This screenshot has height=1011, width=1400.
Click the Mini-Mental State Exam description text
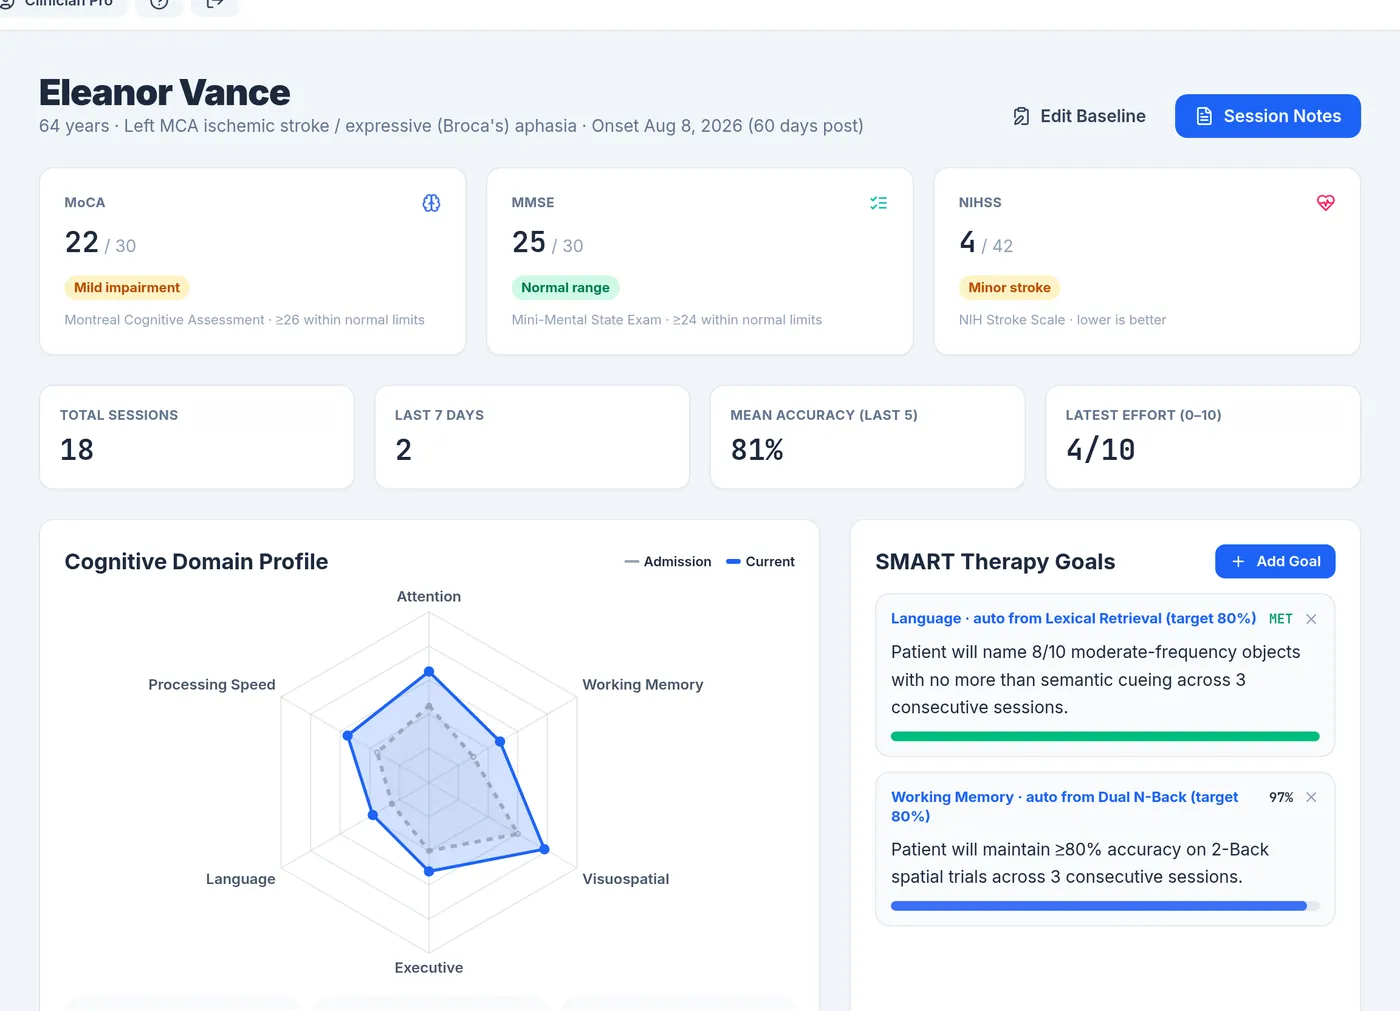click(667, 320)
